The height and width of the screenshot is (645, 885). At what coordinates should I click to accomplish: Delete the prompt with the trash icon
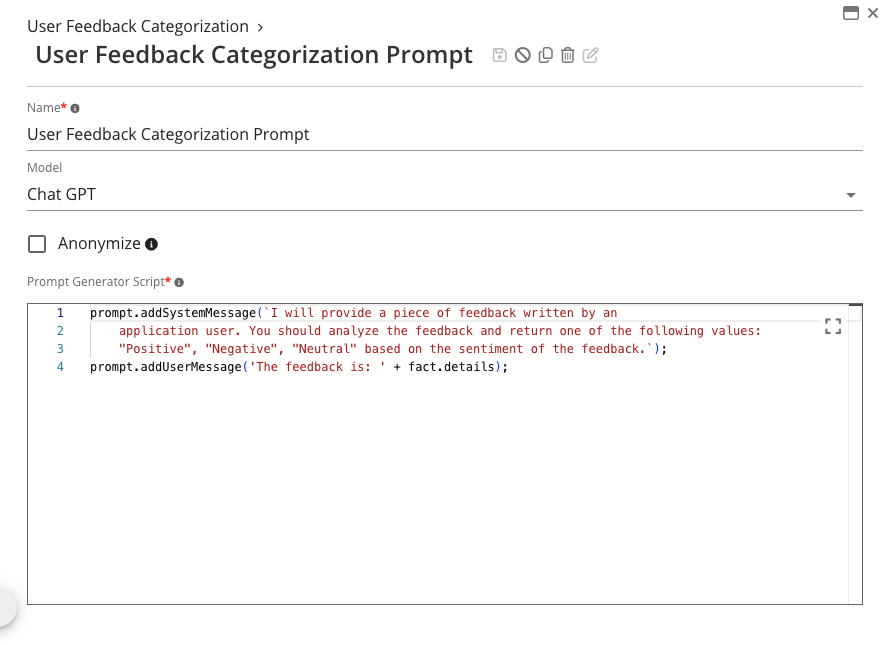point(568,55)
